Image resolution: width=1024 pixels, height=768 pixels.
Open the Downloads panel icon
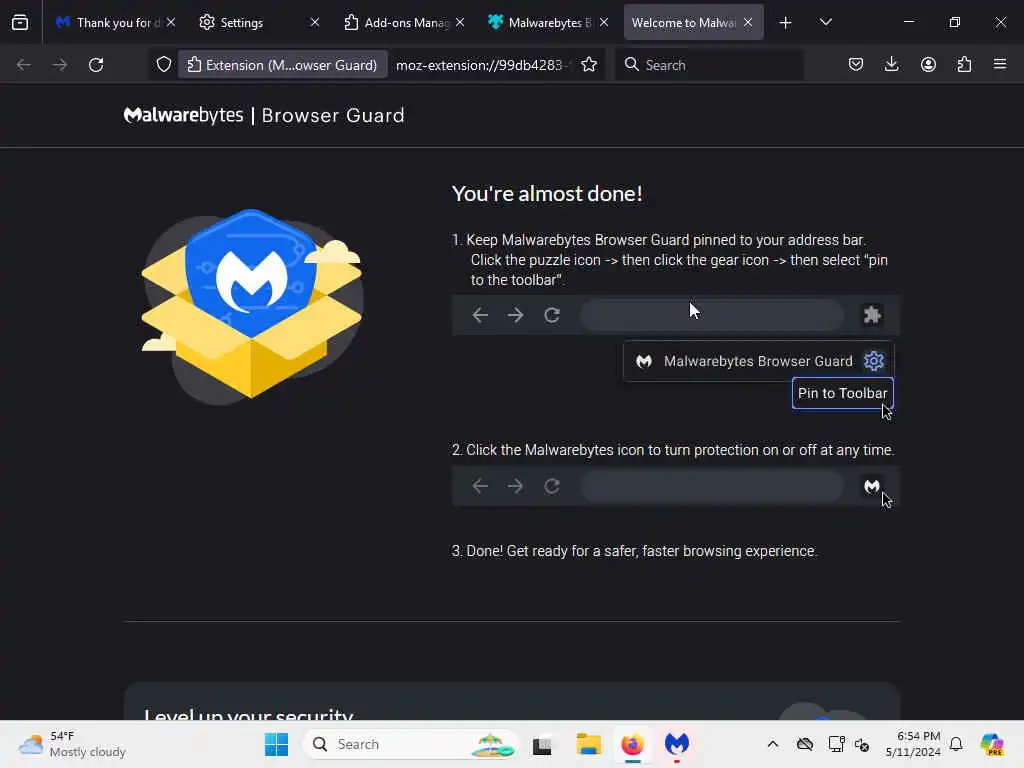tap(891, 64)
